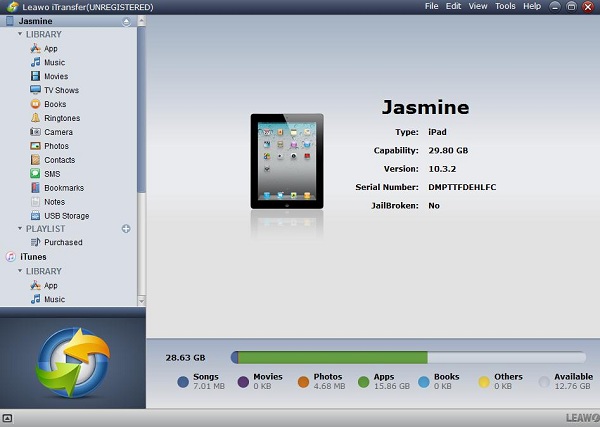600x427 pixels.
Task: Click the Leawo iTransfer app logo in title bar
Action: coord(12,7)
